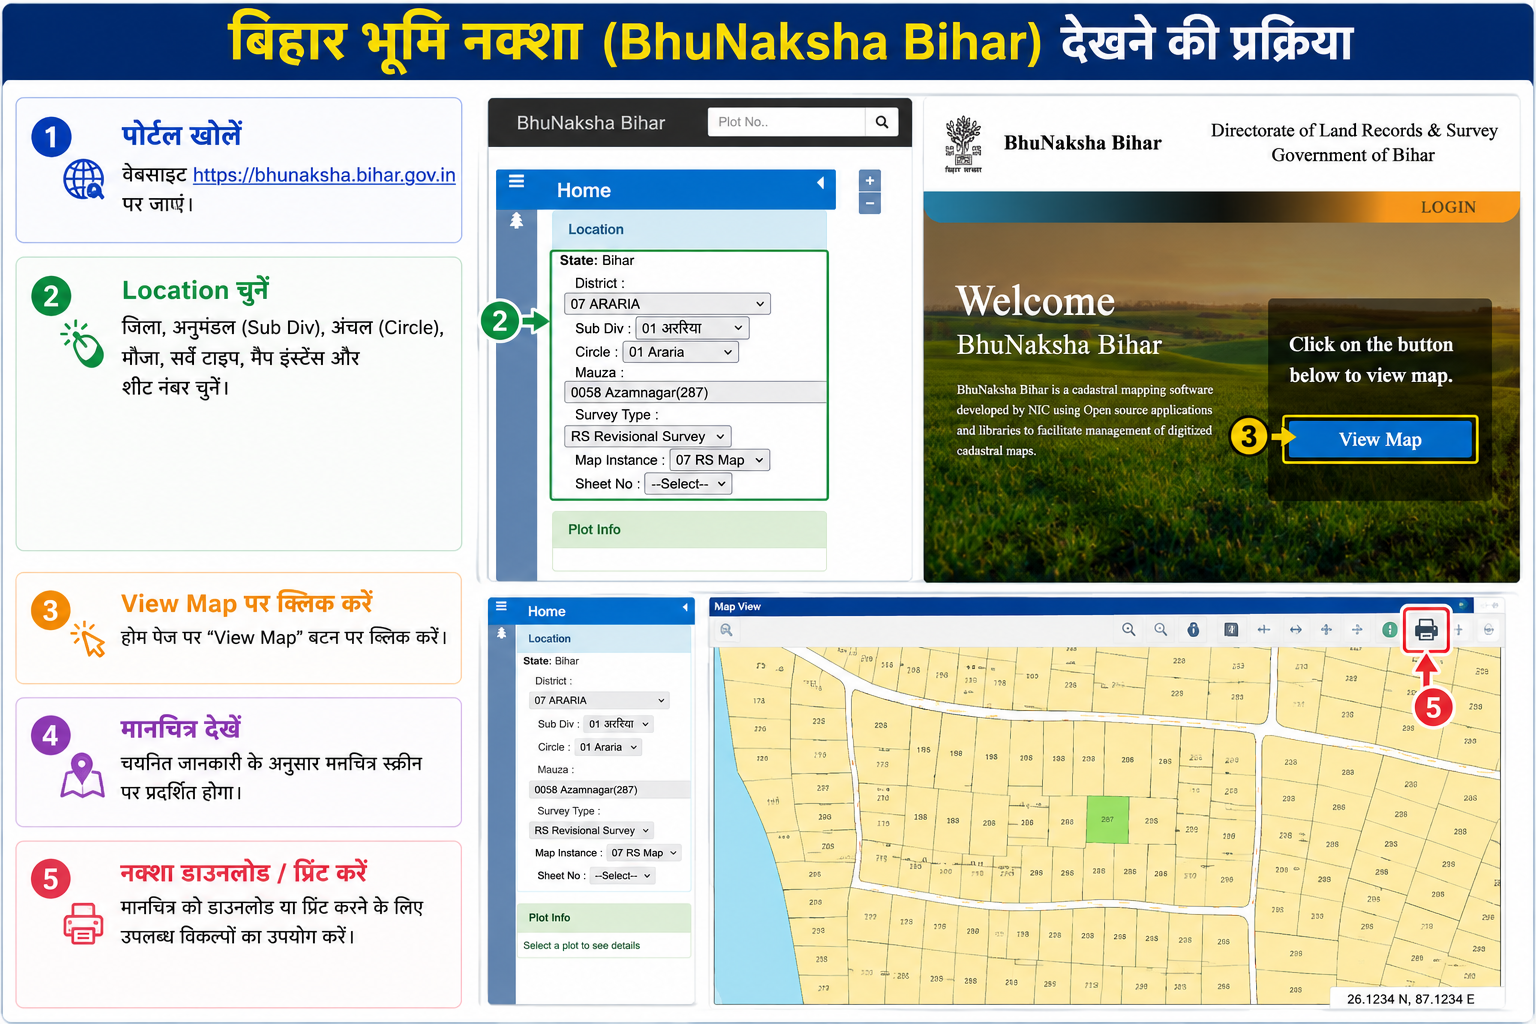The width and height of the screenshot is (1536, 1024).
Task: Click 'State: Bihar' in the large Home panel
Action: point(596,261)
